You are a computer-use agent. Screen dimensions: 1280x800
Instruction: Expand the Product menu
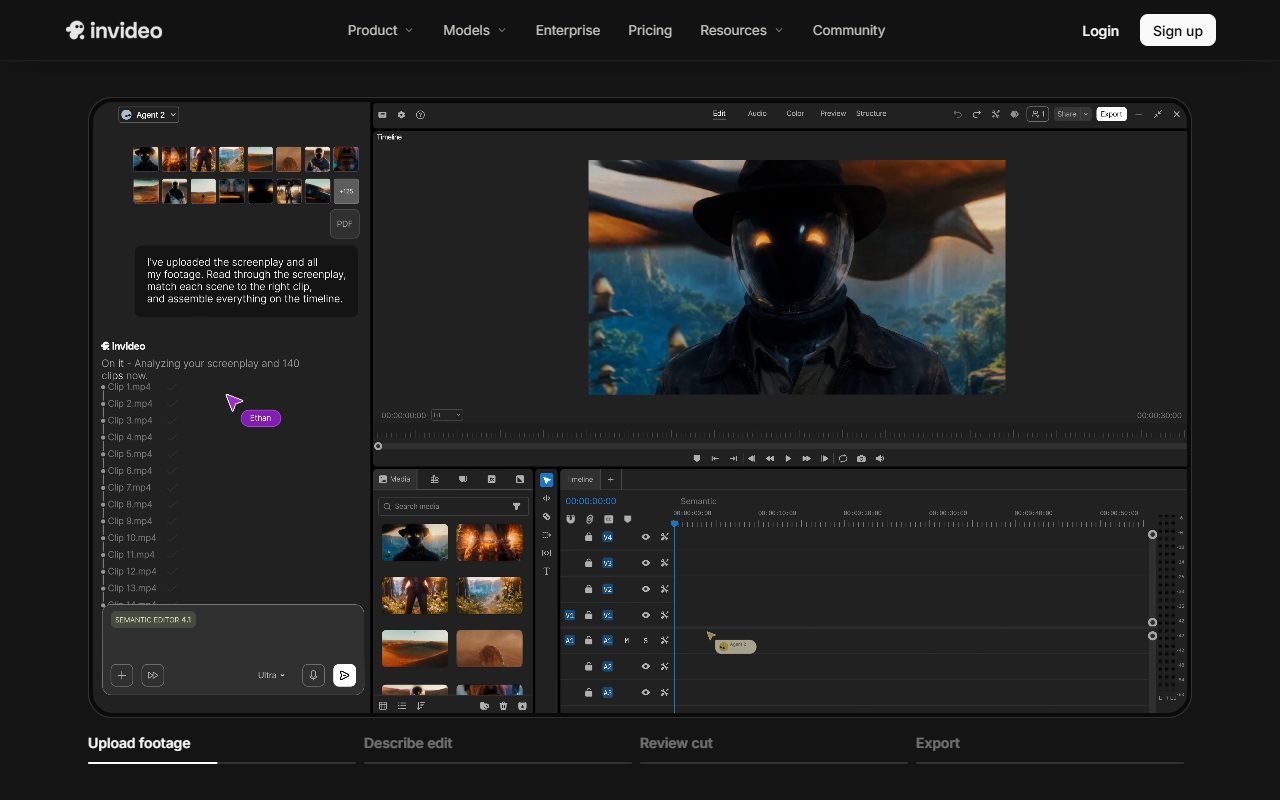click(380, 30)
